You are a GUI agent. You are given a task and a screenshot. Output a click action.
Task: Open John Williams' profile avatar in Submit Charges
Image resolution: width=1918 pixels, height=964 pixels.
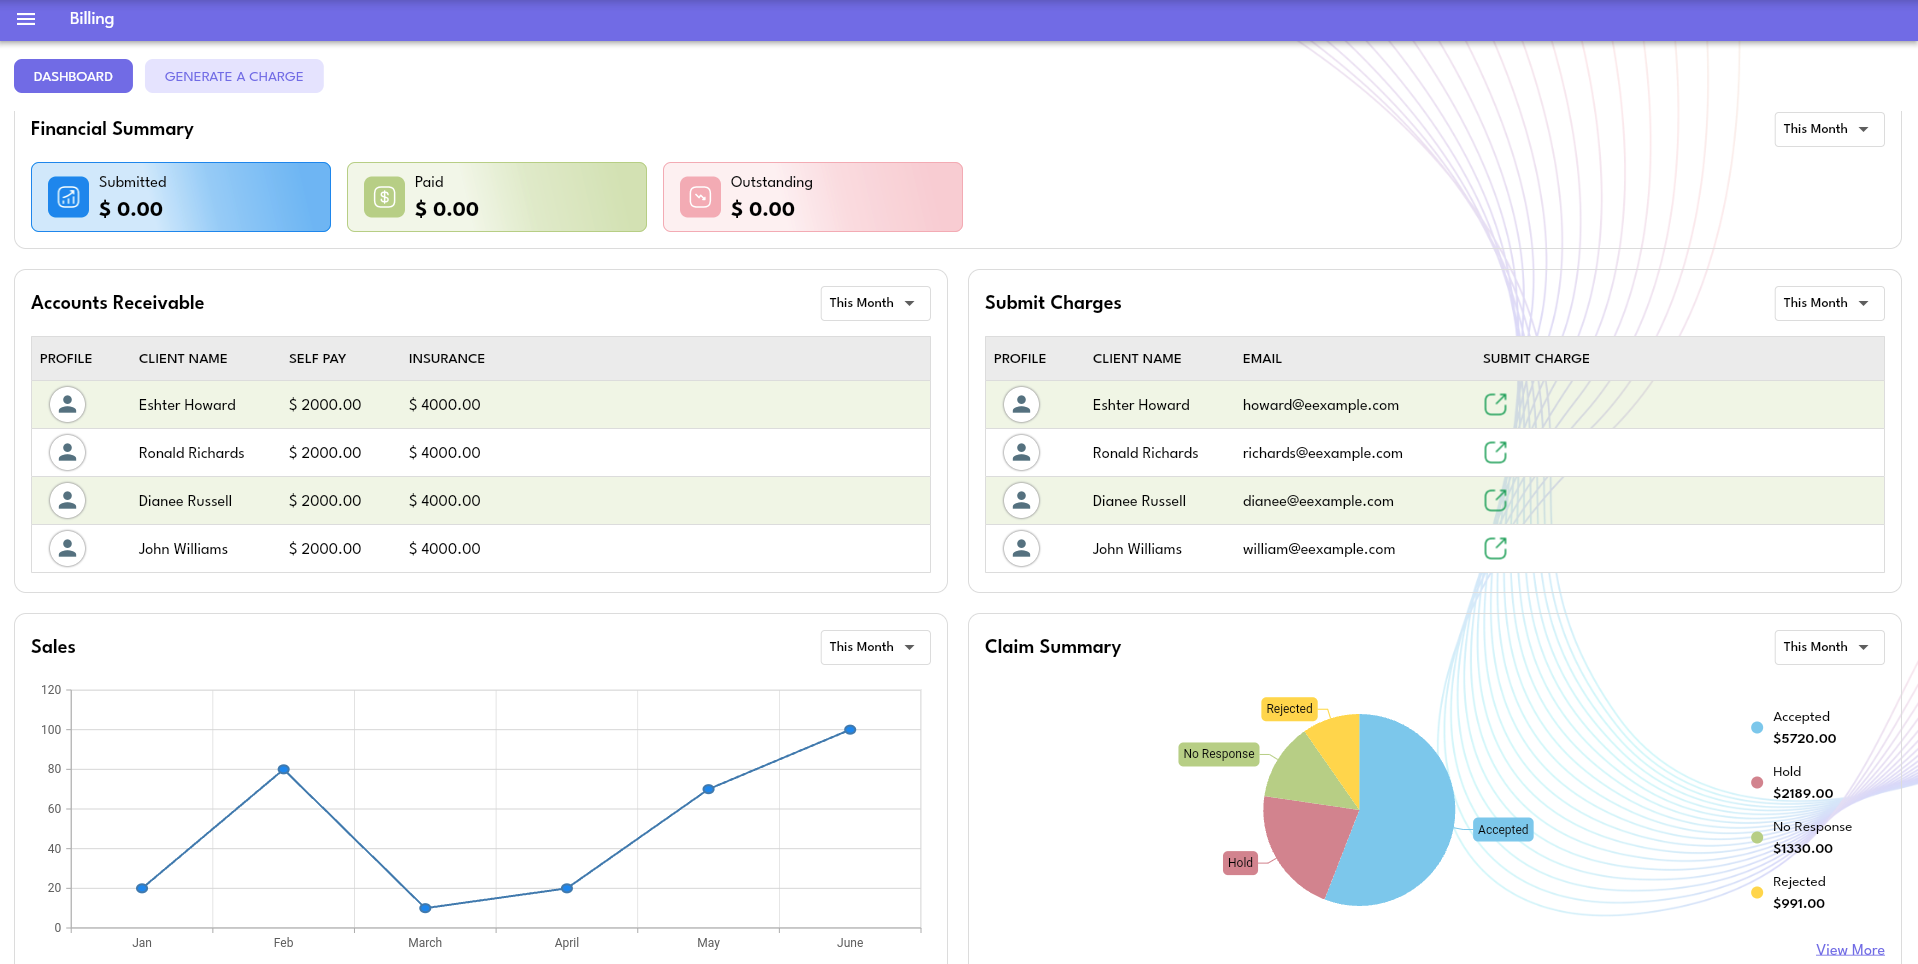[x=1021, y=548]
